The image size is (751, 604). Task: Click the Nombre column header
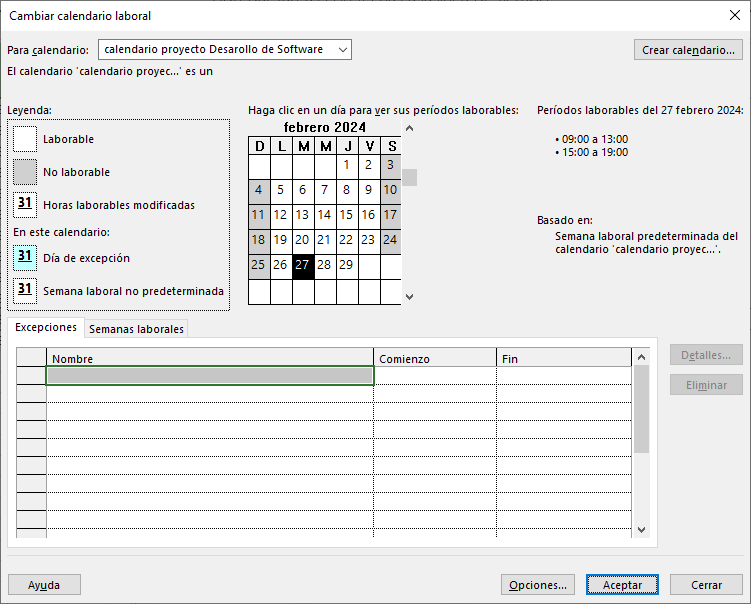click(x=210, y=358)
